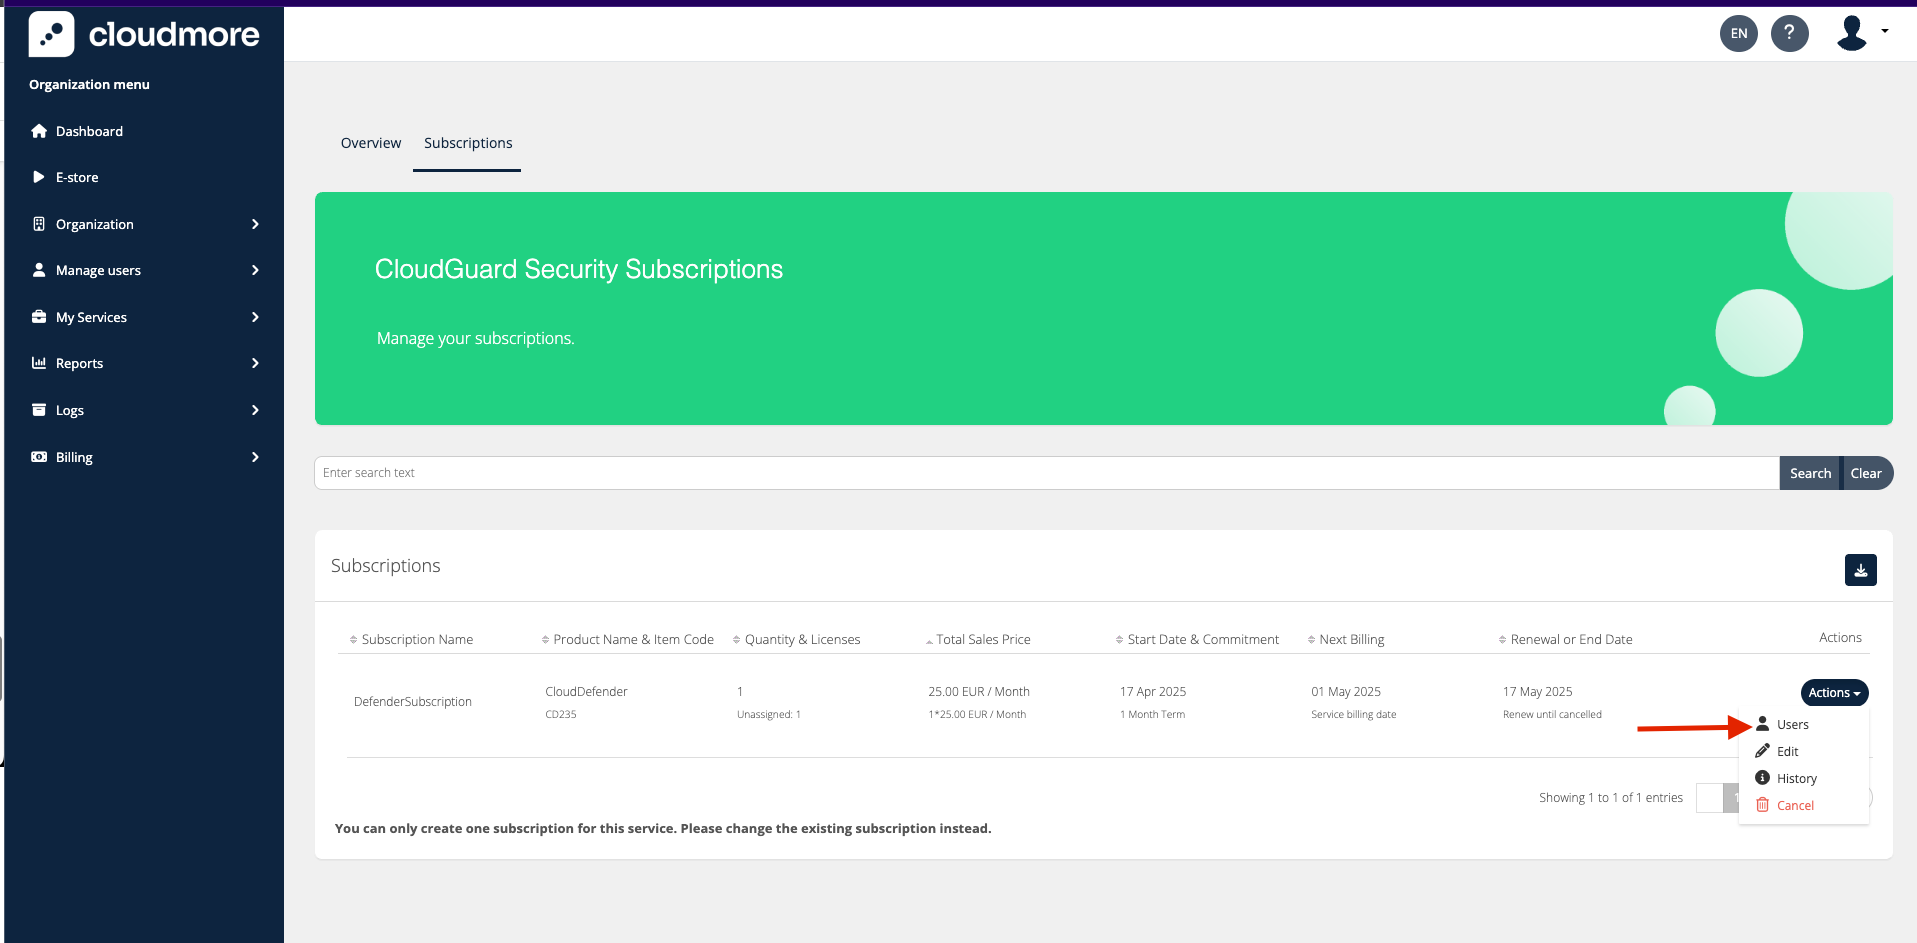Toggle sort order on Total Sales Price column

click(x=927, y=638)
